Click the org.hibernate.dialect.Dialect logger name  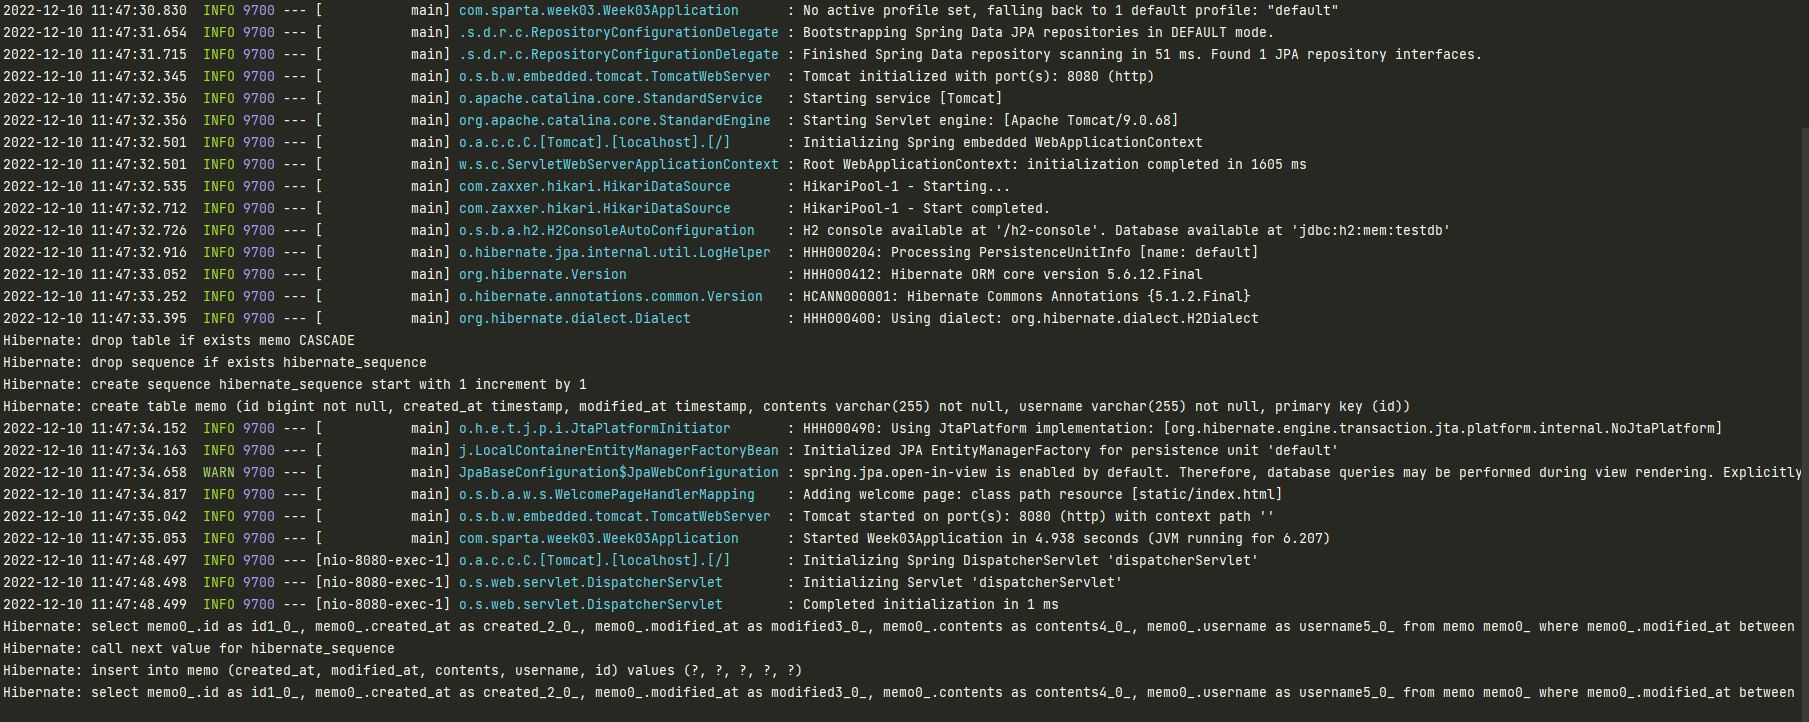pyautogui.click(x=574, y=318)
